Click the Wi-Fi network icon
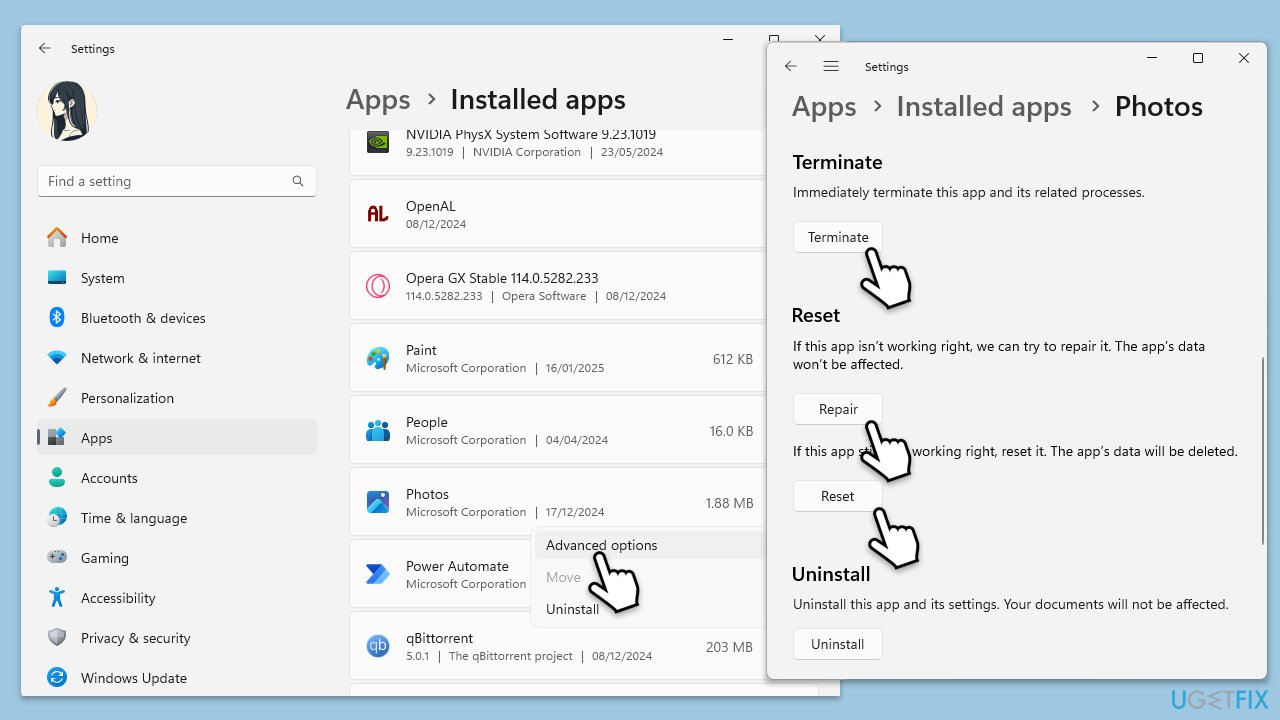This screenshot has height=720, width=1280. (x=57, y=358)
